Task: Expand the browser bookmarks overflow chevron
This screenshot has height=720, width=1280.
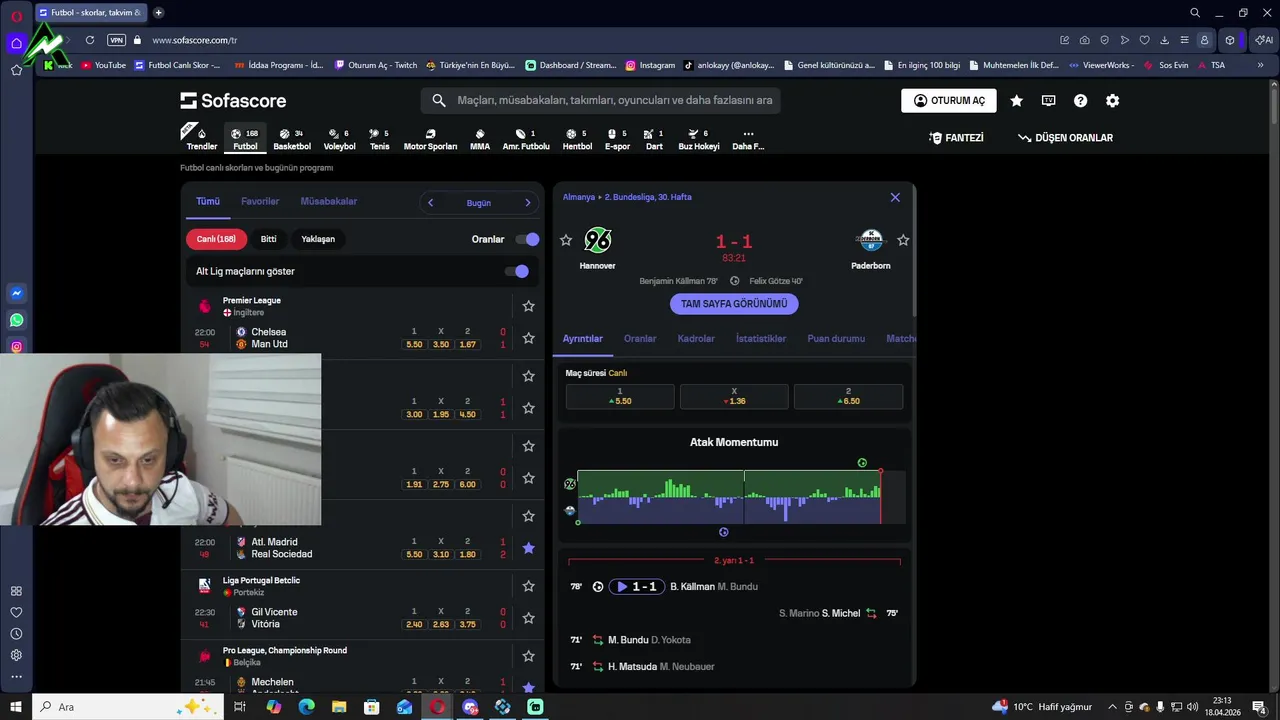Action: [x=1261, y=65]
